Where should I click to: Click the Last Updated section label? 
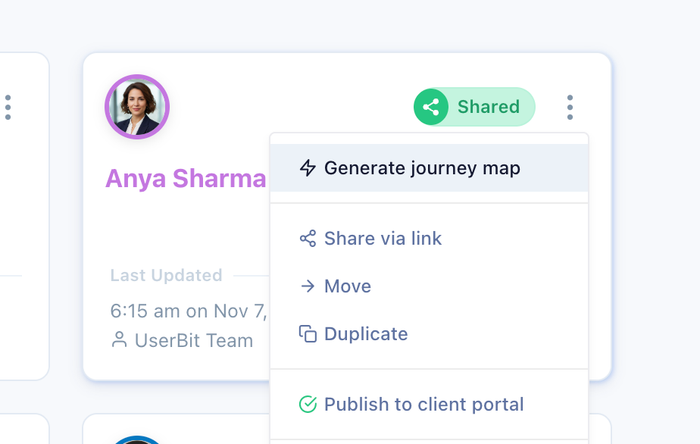166,275
